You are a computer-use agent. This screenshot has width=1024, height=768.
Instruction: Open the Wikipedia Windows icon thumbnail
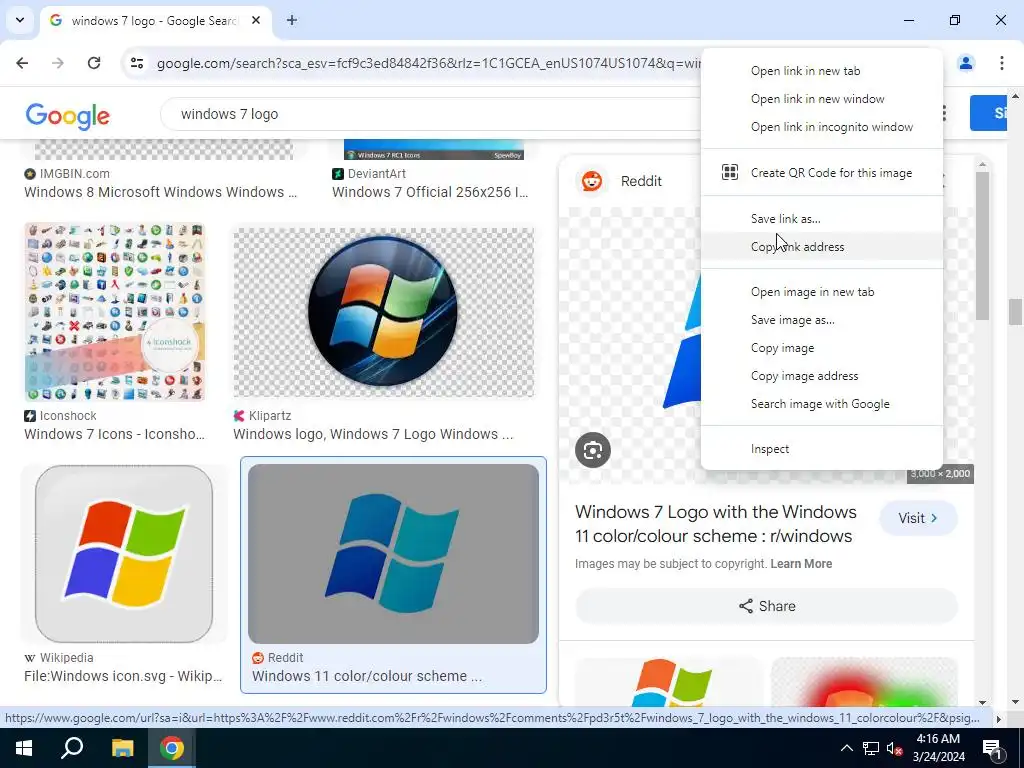124,554
